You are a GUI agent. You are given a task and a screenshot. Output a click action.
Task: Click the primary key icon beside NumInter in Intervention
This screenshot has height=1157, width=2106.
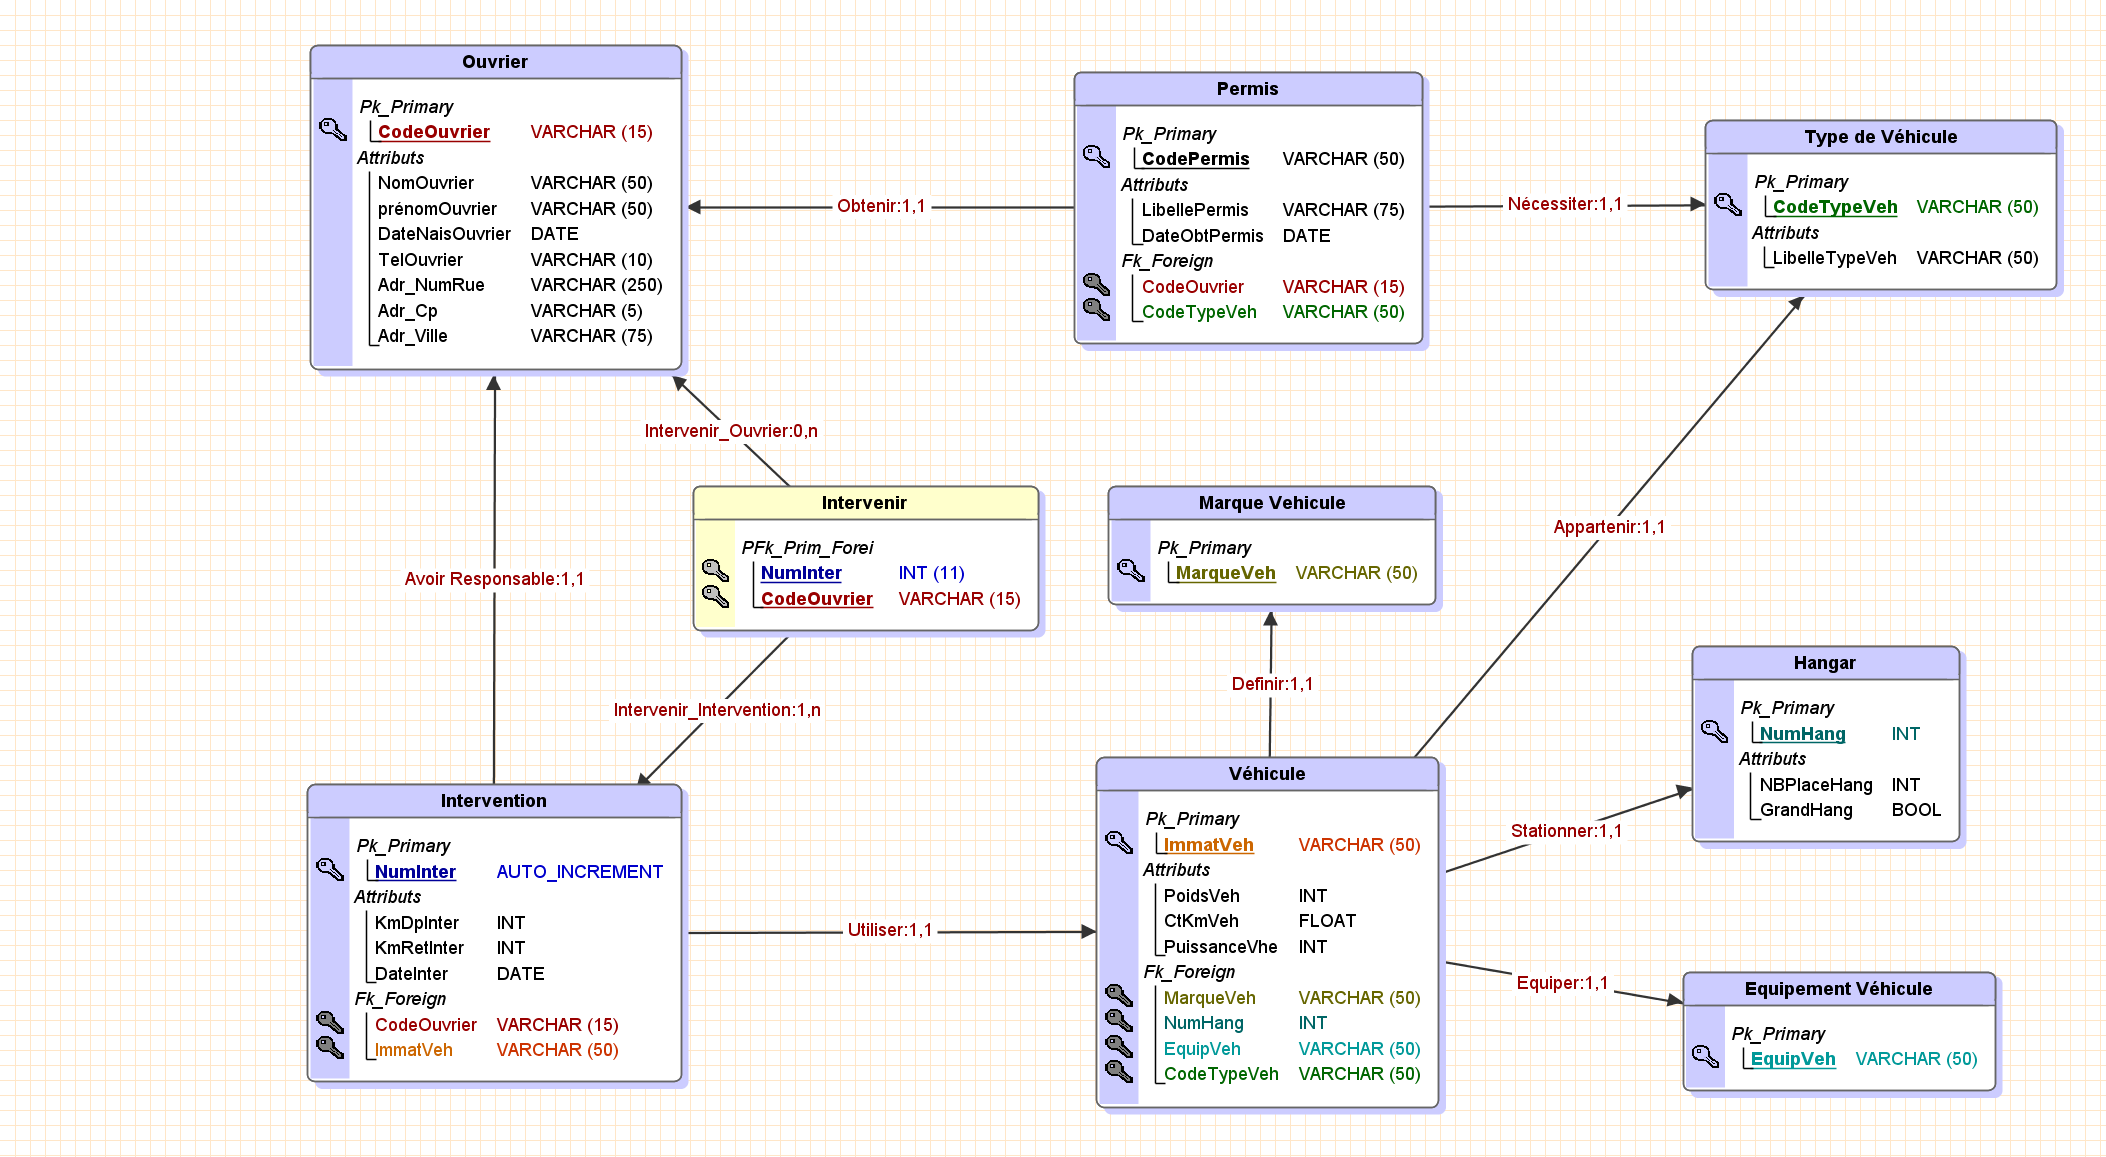pos(330,869)
